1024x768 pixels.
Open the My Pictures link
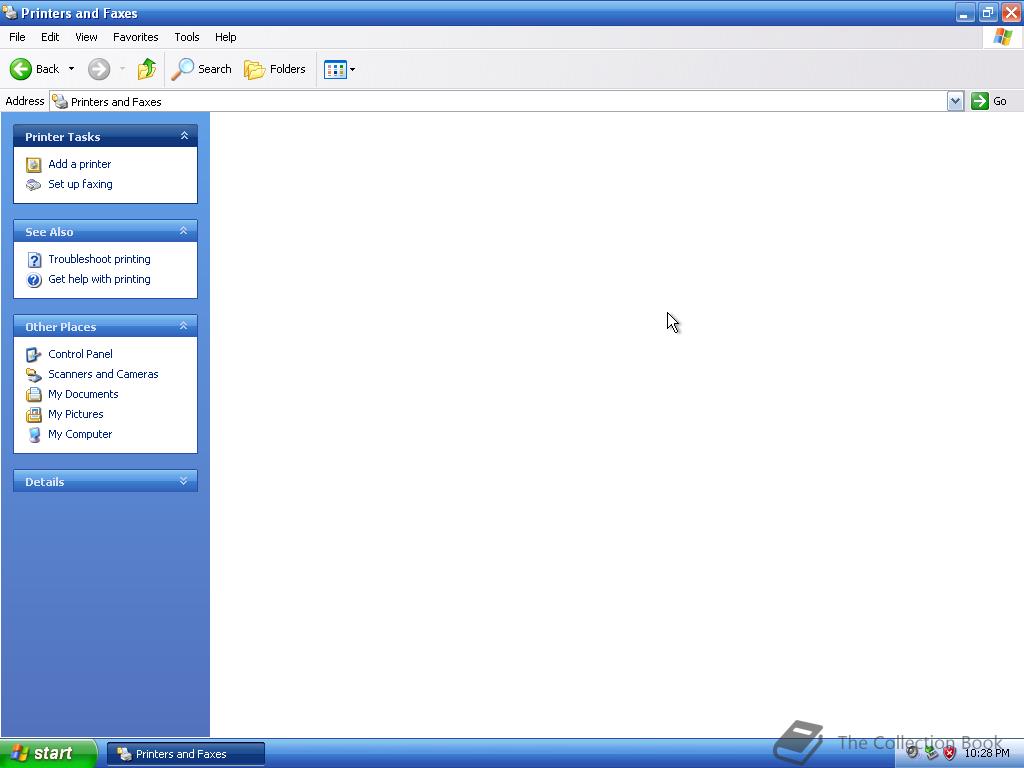click(76, 414)
